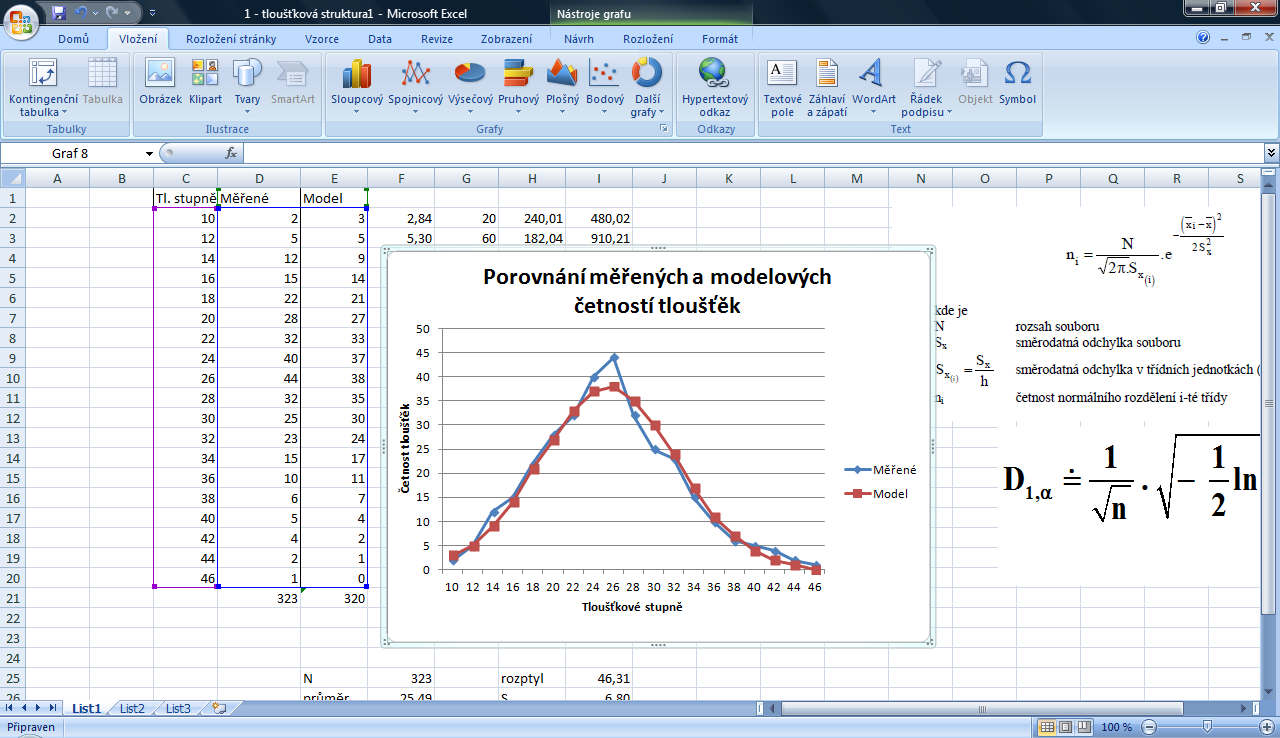This screenshot has height=738, width=1280.
Task: Open the Grafy group dialog launcher
Action: pyautogui.click(x=662, y=129)
